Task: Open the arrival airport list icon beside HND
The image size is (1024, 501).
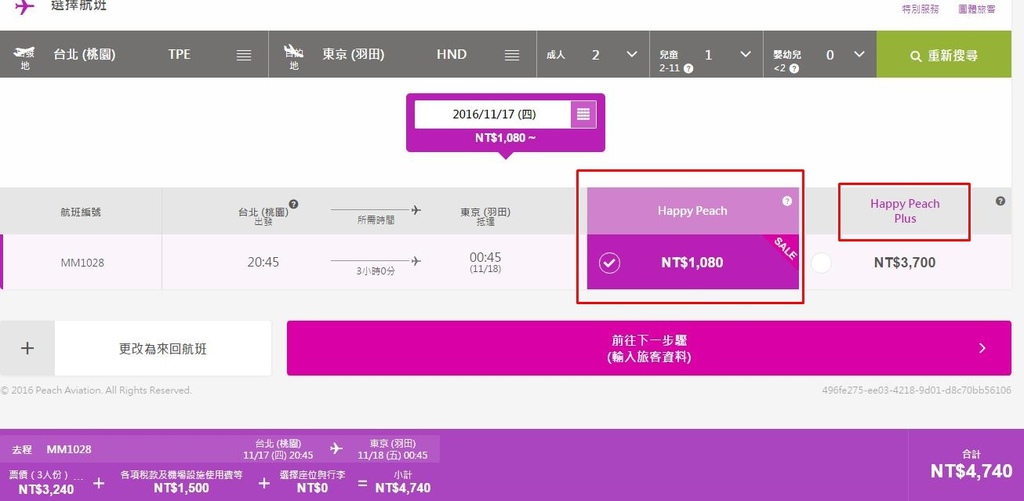Action: pyautogui.click(x=512, y=56)
